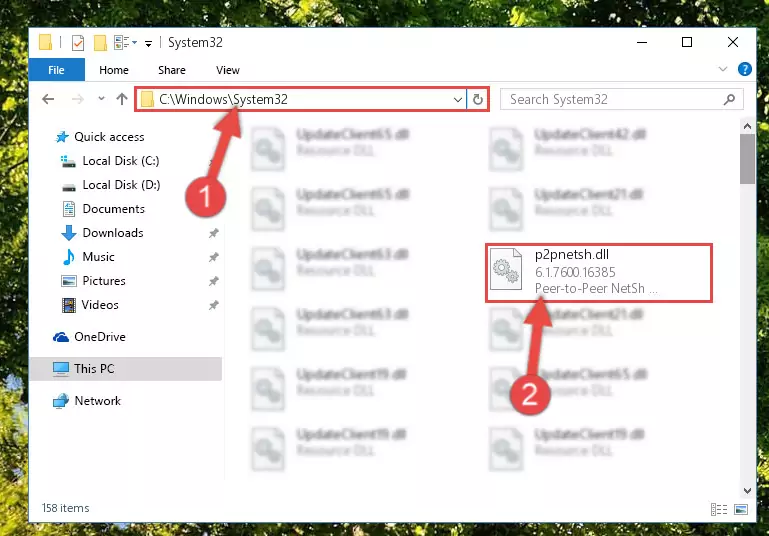Switch to Details view in the status bar
This screenshot has height=536, width=769.
719,510
